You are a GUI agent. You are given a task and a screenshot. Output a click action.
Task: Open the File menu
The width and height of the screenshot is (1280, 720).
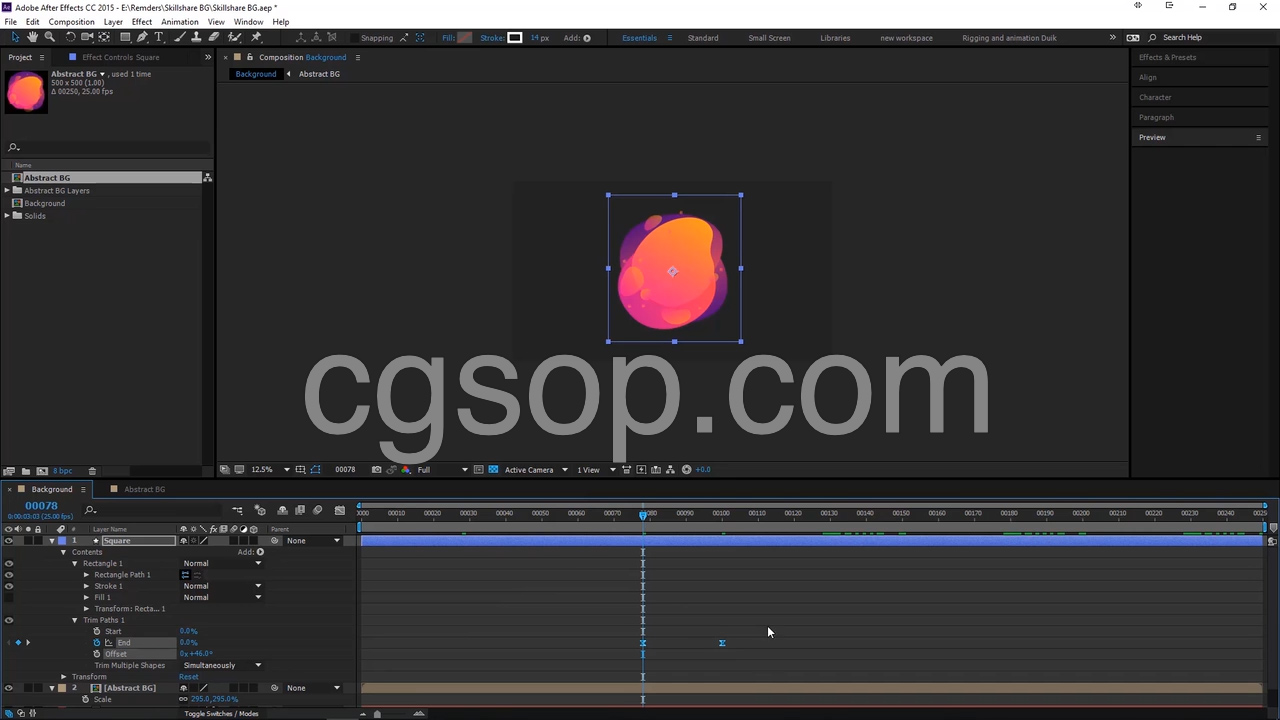point(10,22)
